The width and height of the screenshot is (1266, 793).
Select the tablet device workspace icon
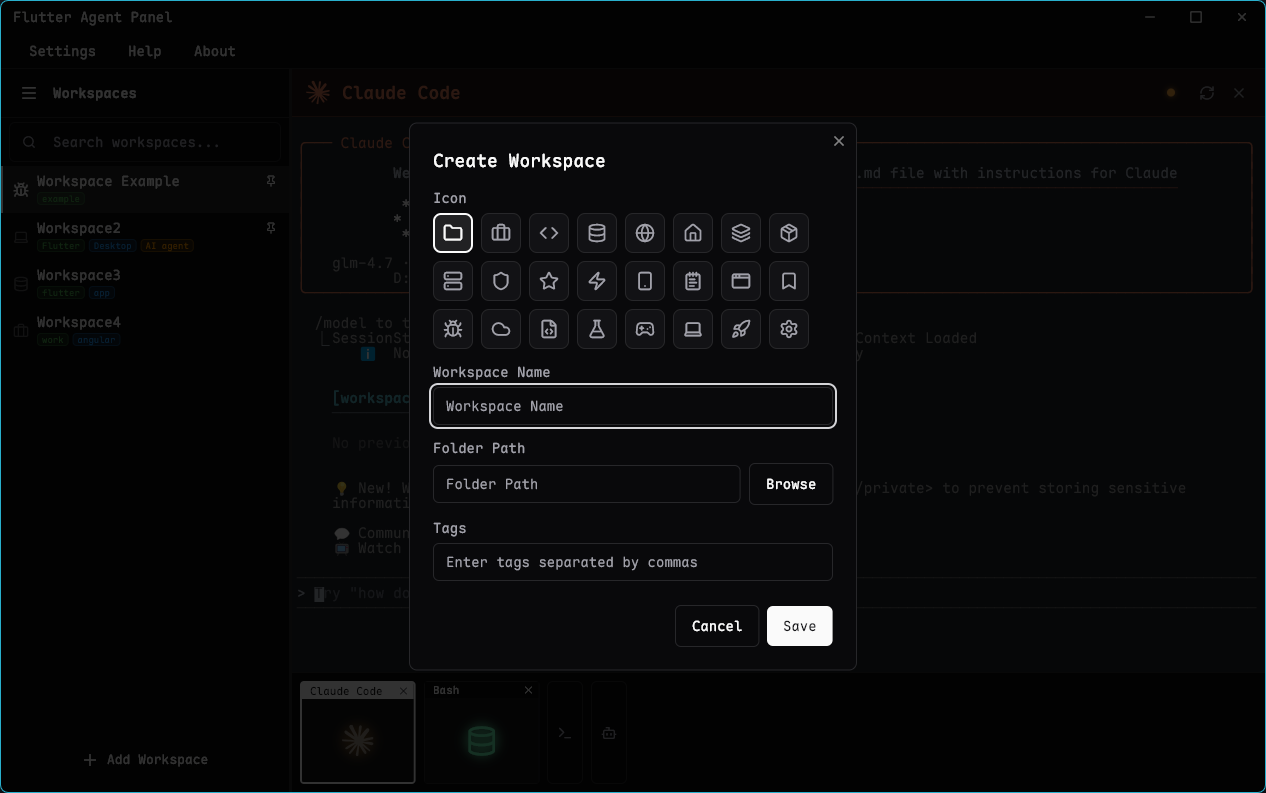pyautogui.click(x=645, y=281)
